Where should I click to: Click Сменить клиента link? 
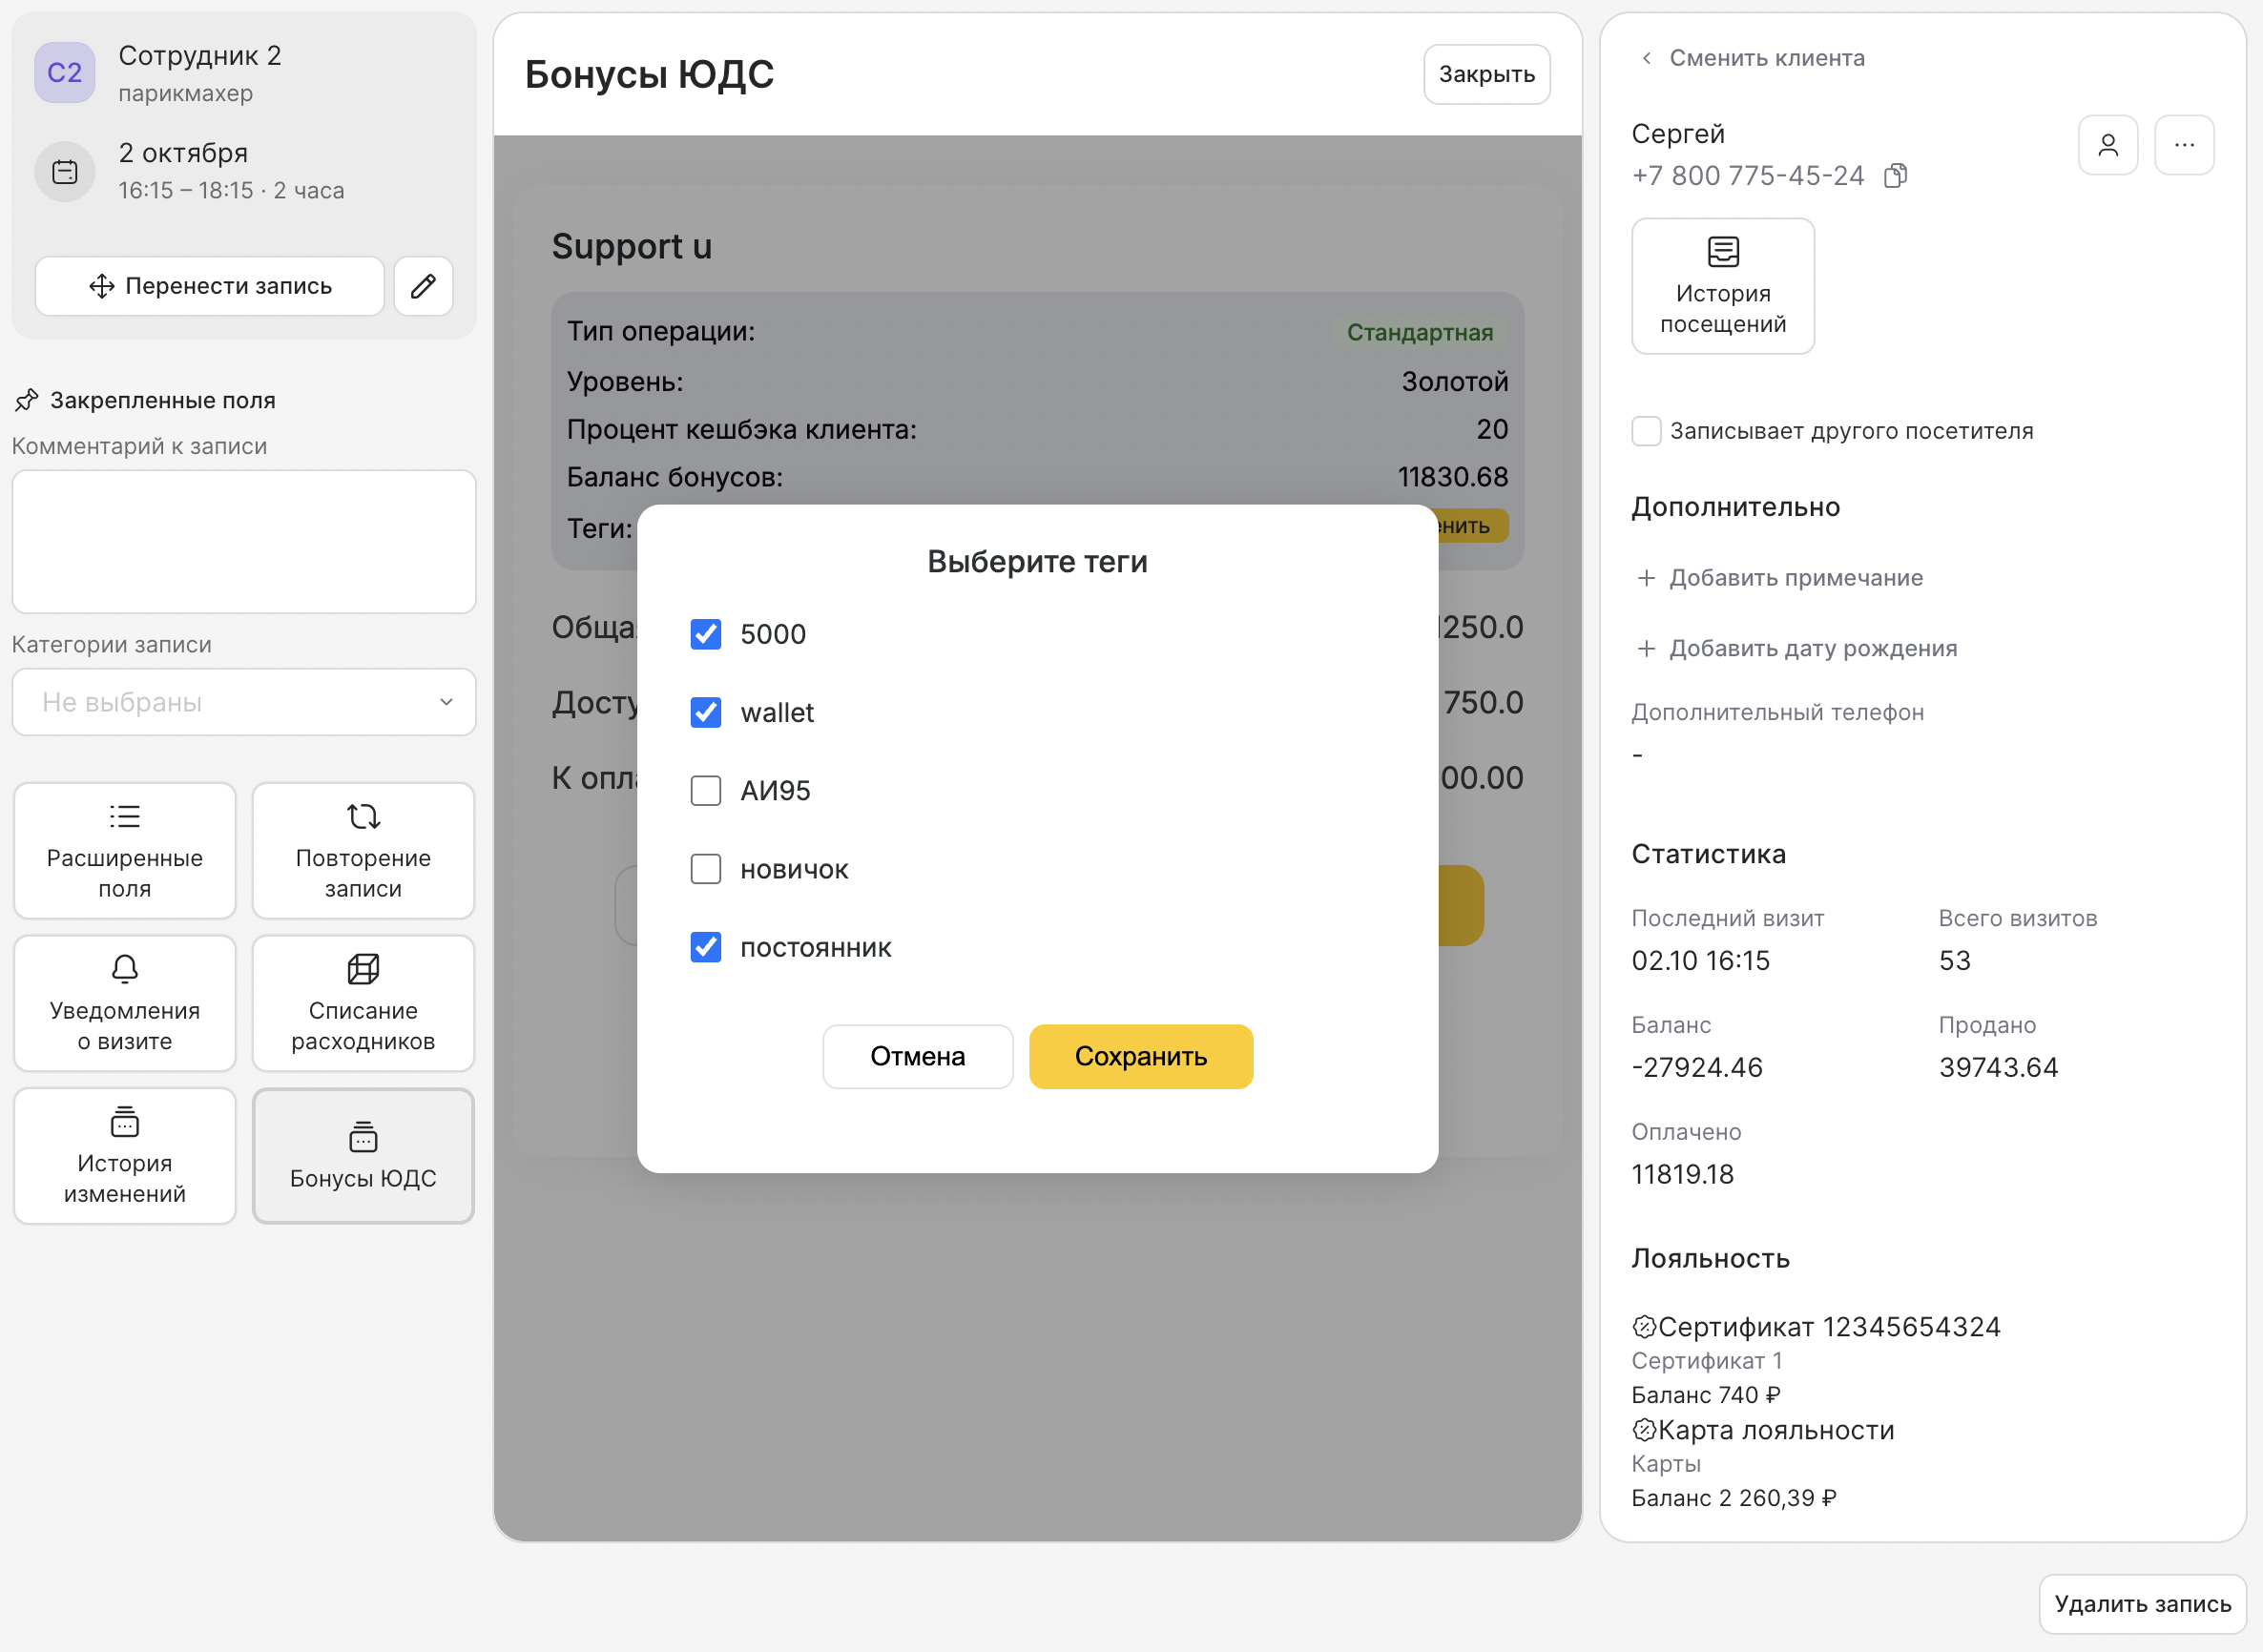click(x=1767, y=58)
